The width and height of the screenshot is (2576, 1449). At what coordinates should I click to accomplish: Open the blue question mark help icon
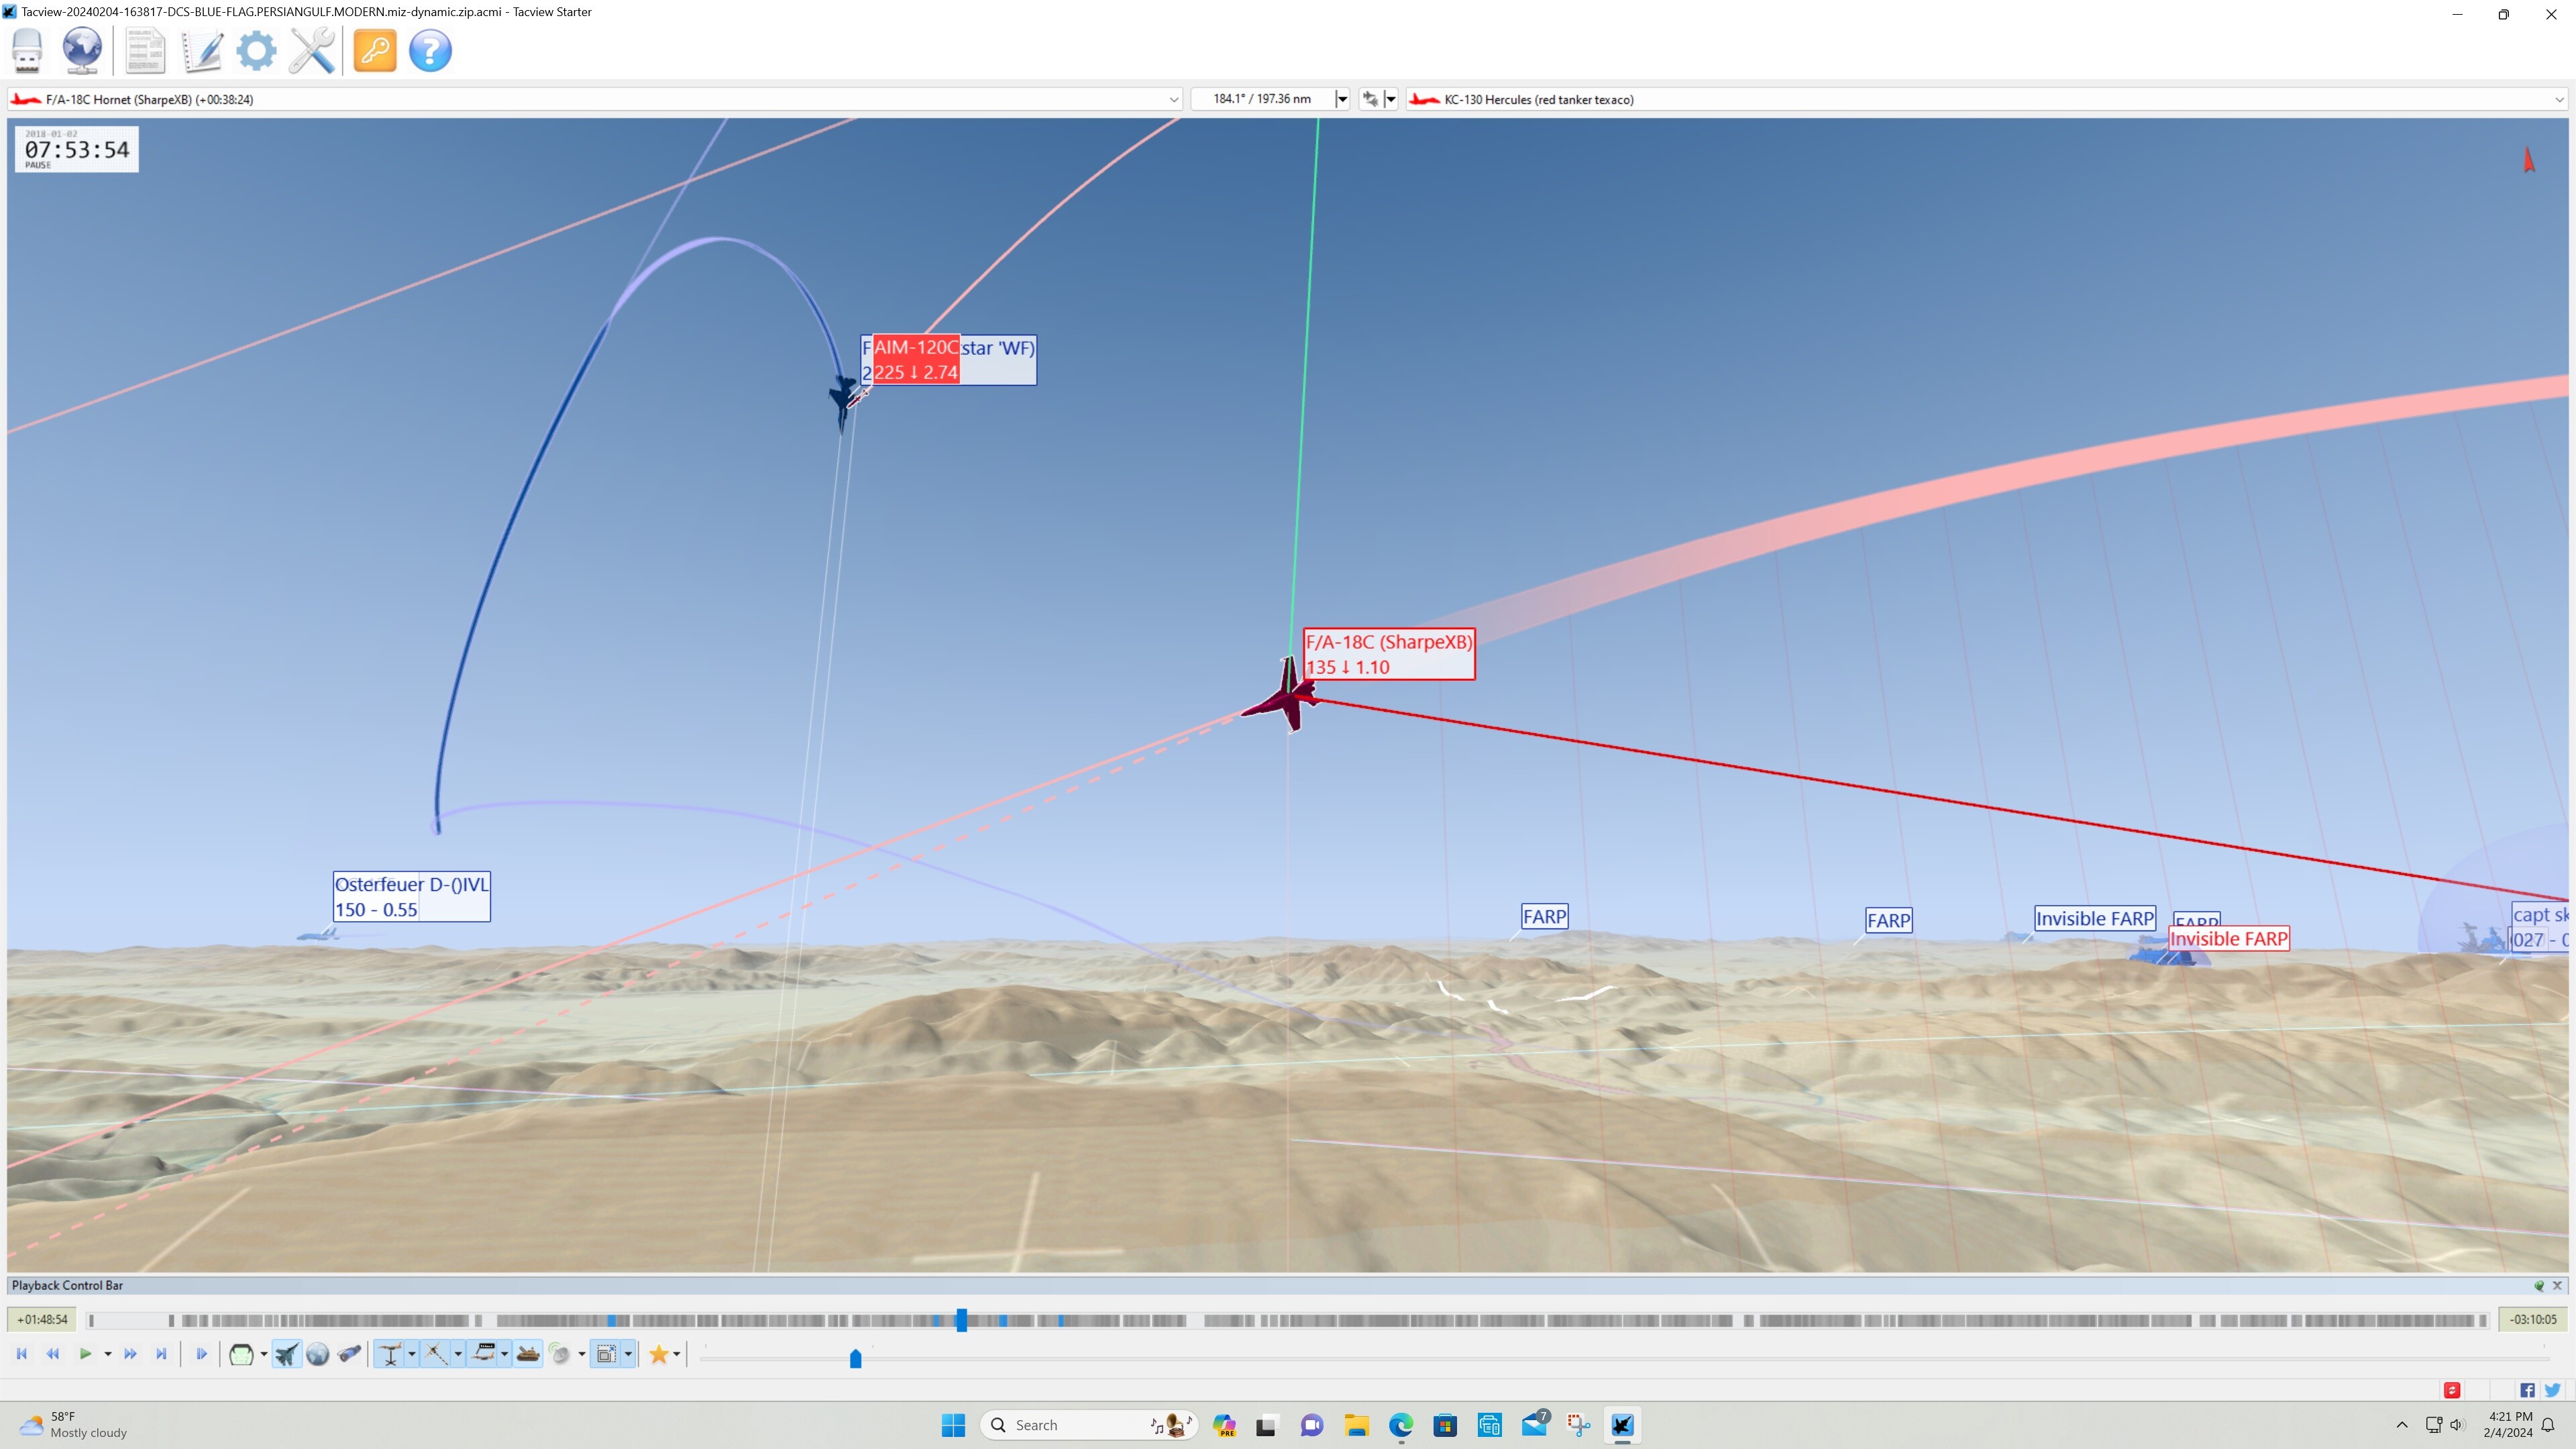click(430, 50)
